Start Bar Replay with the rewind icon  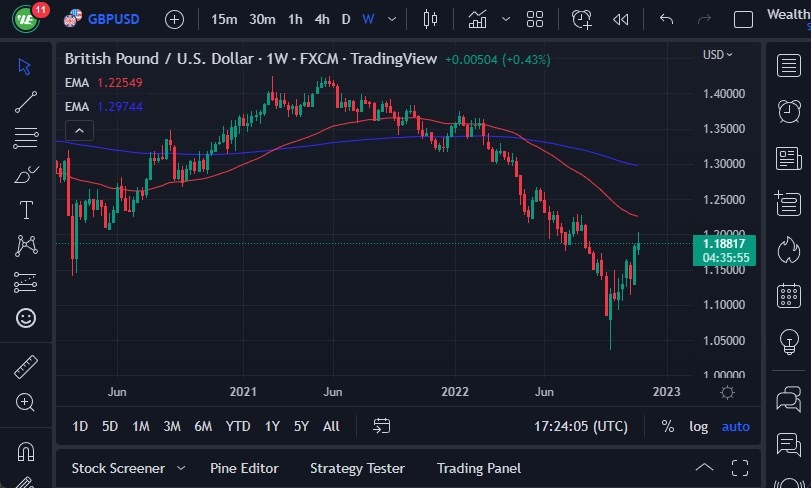(621, 19)
